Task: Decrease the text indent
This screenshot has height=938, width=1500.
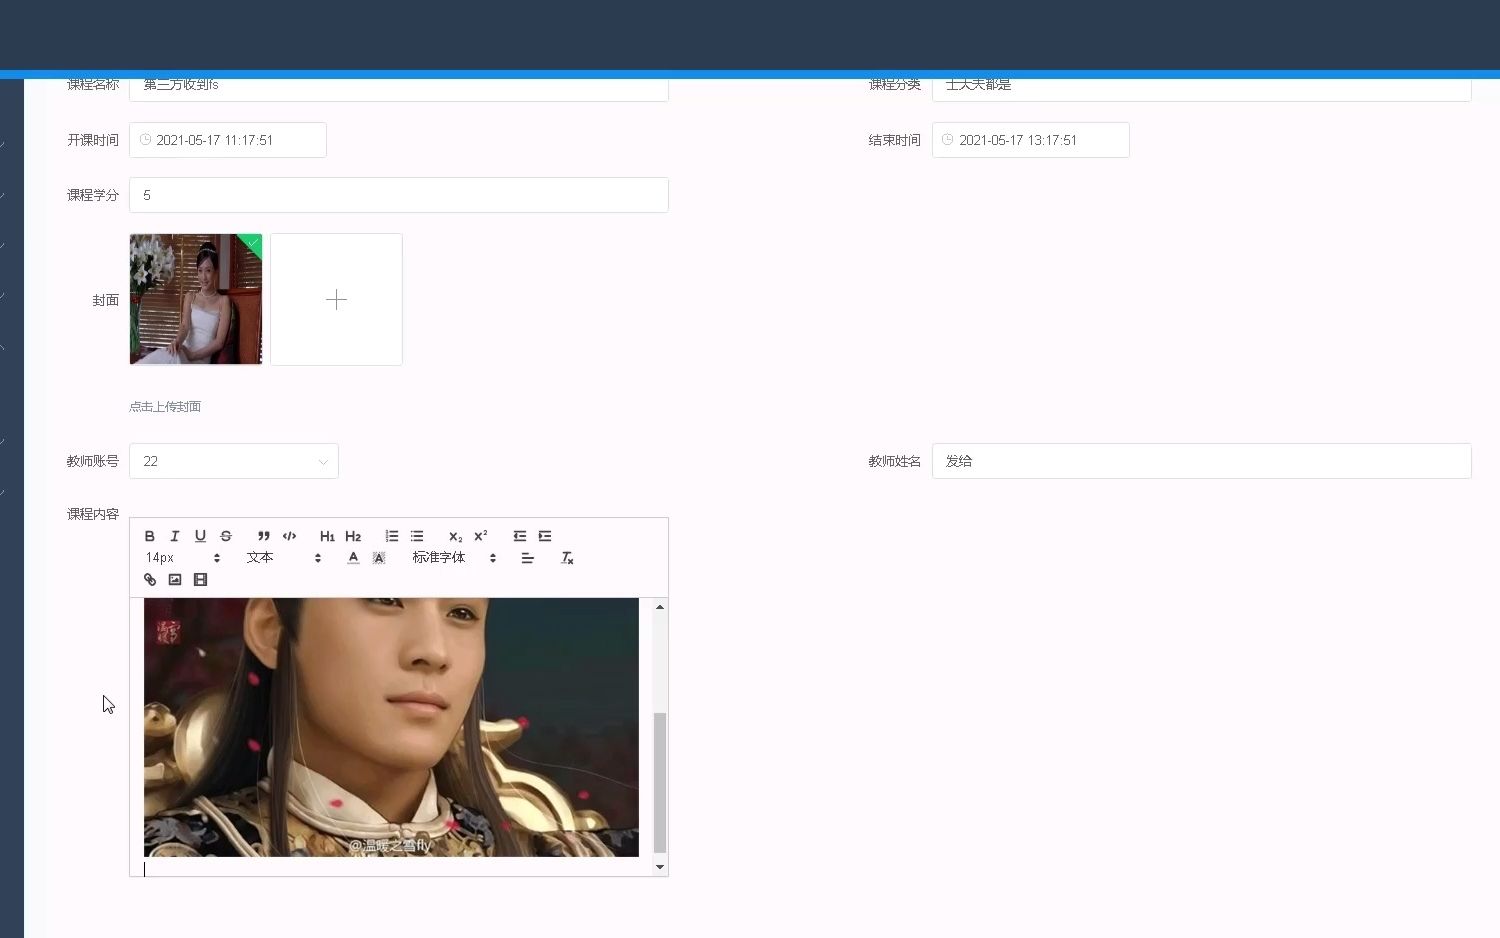Action: (x=520, y=536)
